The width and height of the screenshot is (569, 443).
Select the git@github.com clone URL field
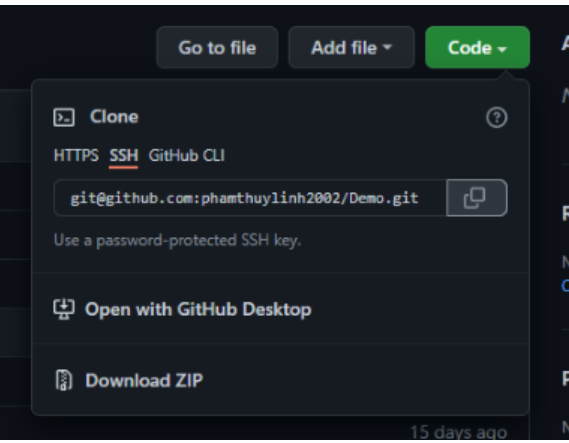point(250,198)
